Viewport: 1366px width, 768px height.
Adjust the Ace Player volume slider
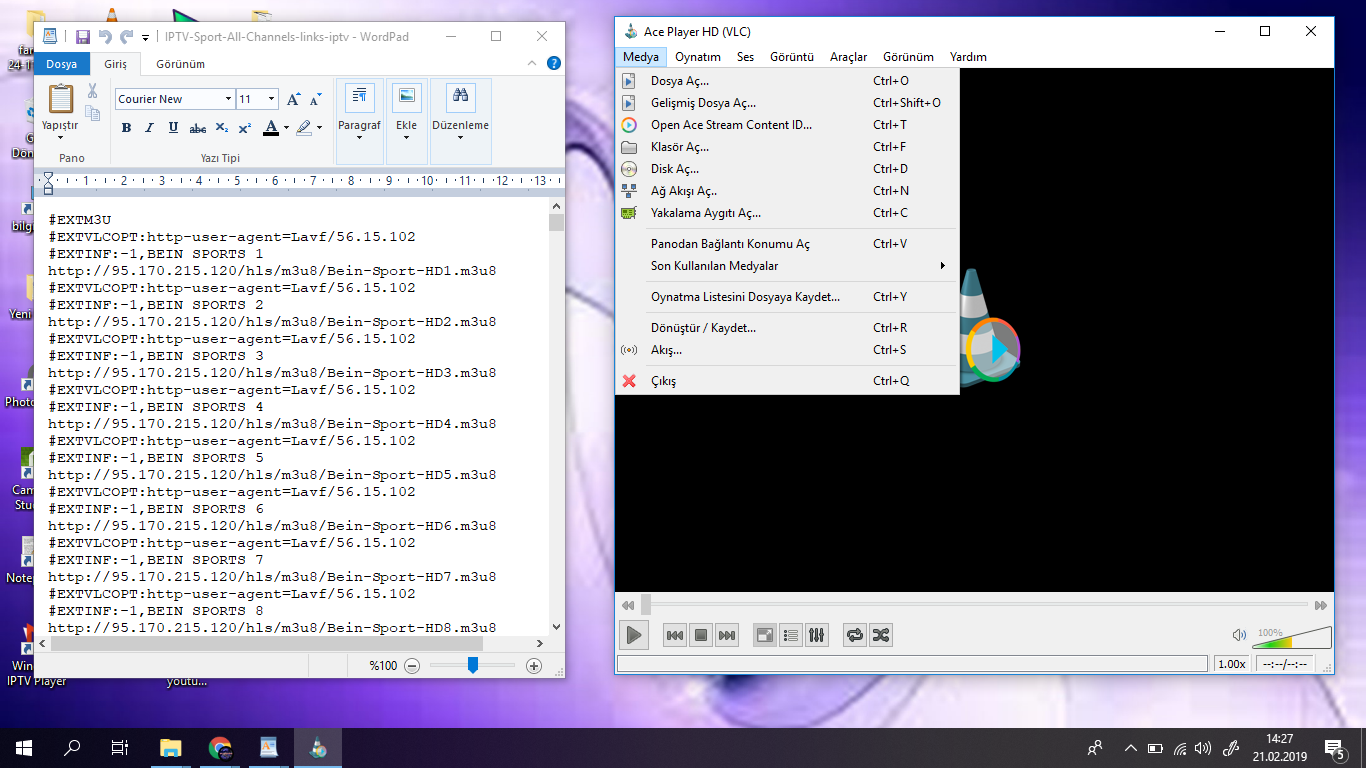[1291, 637]
